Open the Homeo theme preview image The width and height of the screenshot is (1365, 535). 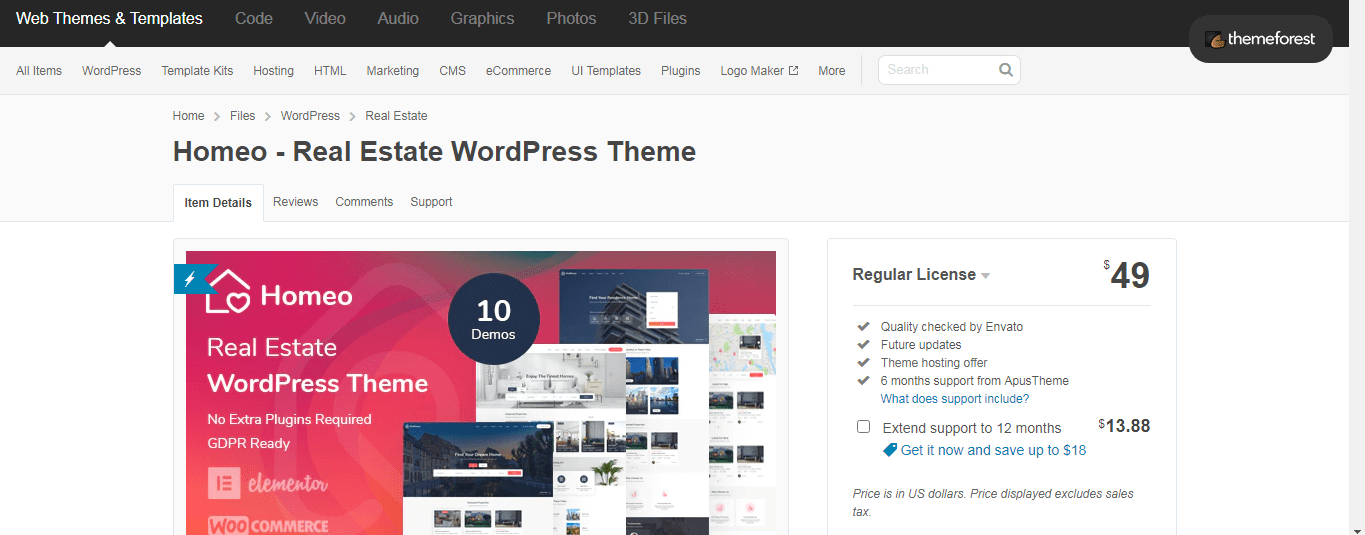click(x=481, y=393)
